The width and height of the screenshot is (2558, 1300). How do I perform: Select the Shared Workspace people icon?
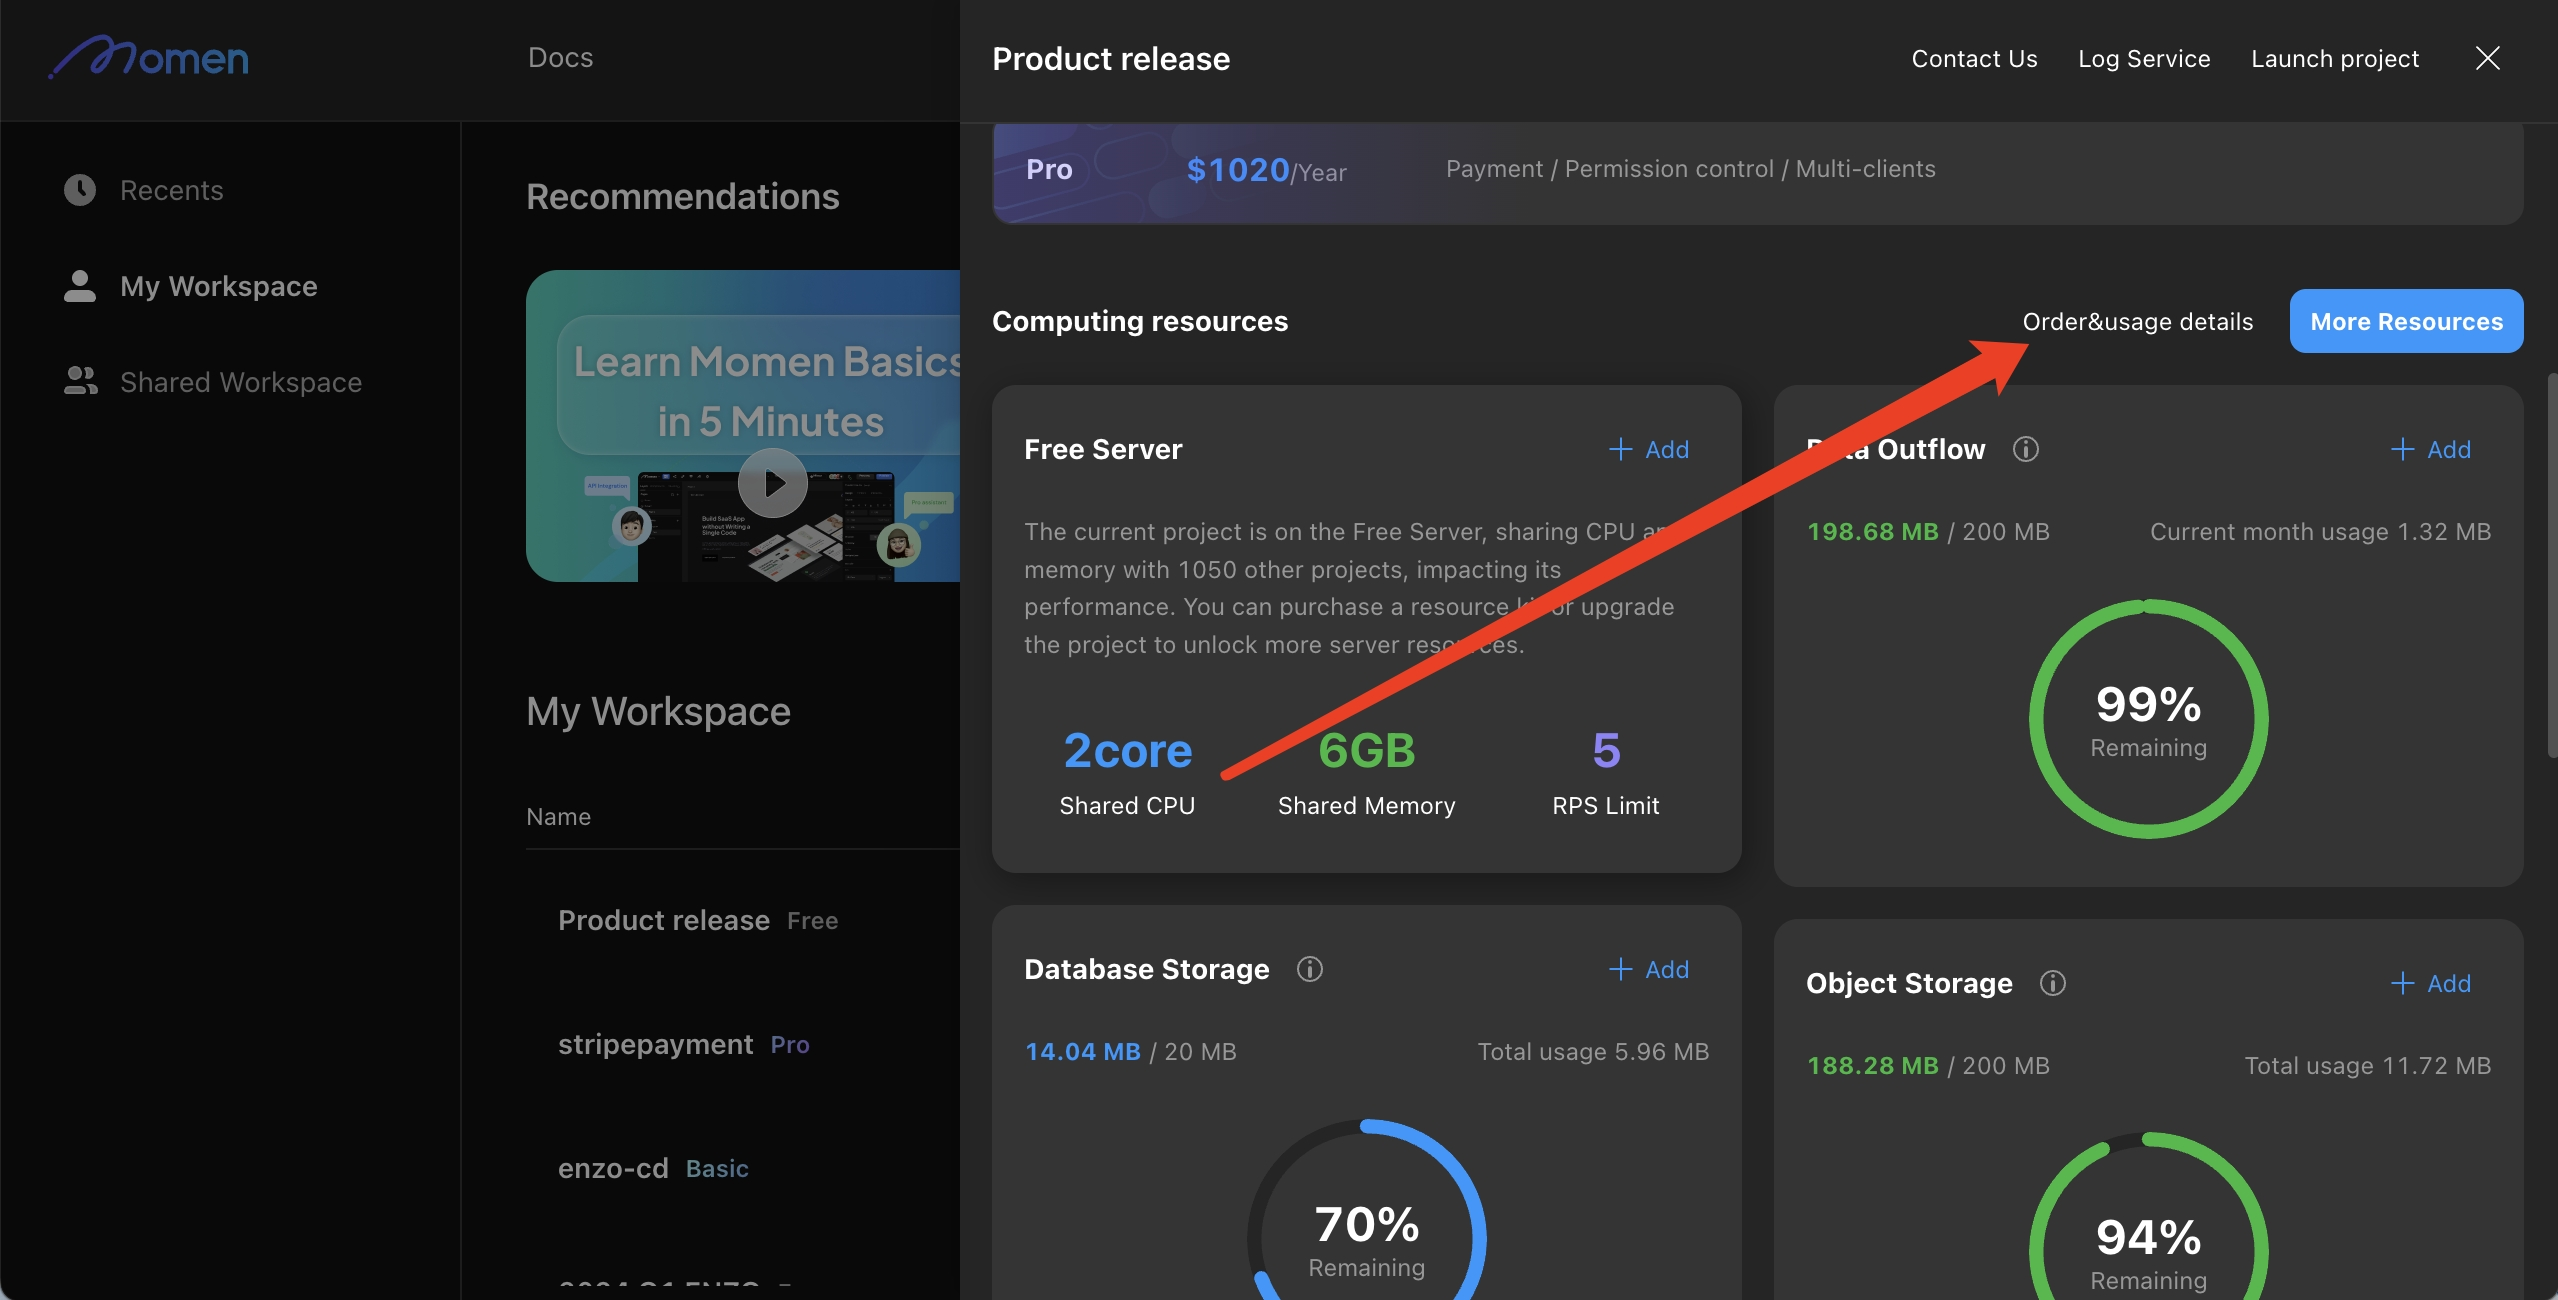coord(80,381)
